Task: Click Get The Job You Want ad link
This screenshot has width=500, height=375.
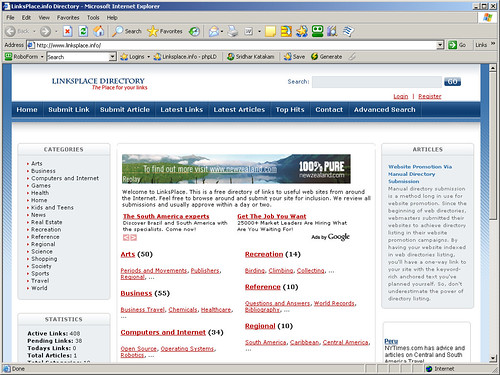Action: pos(272,216)
